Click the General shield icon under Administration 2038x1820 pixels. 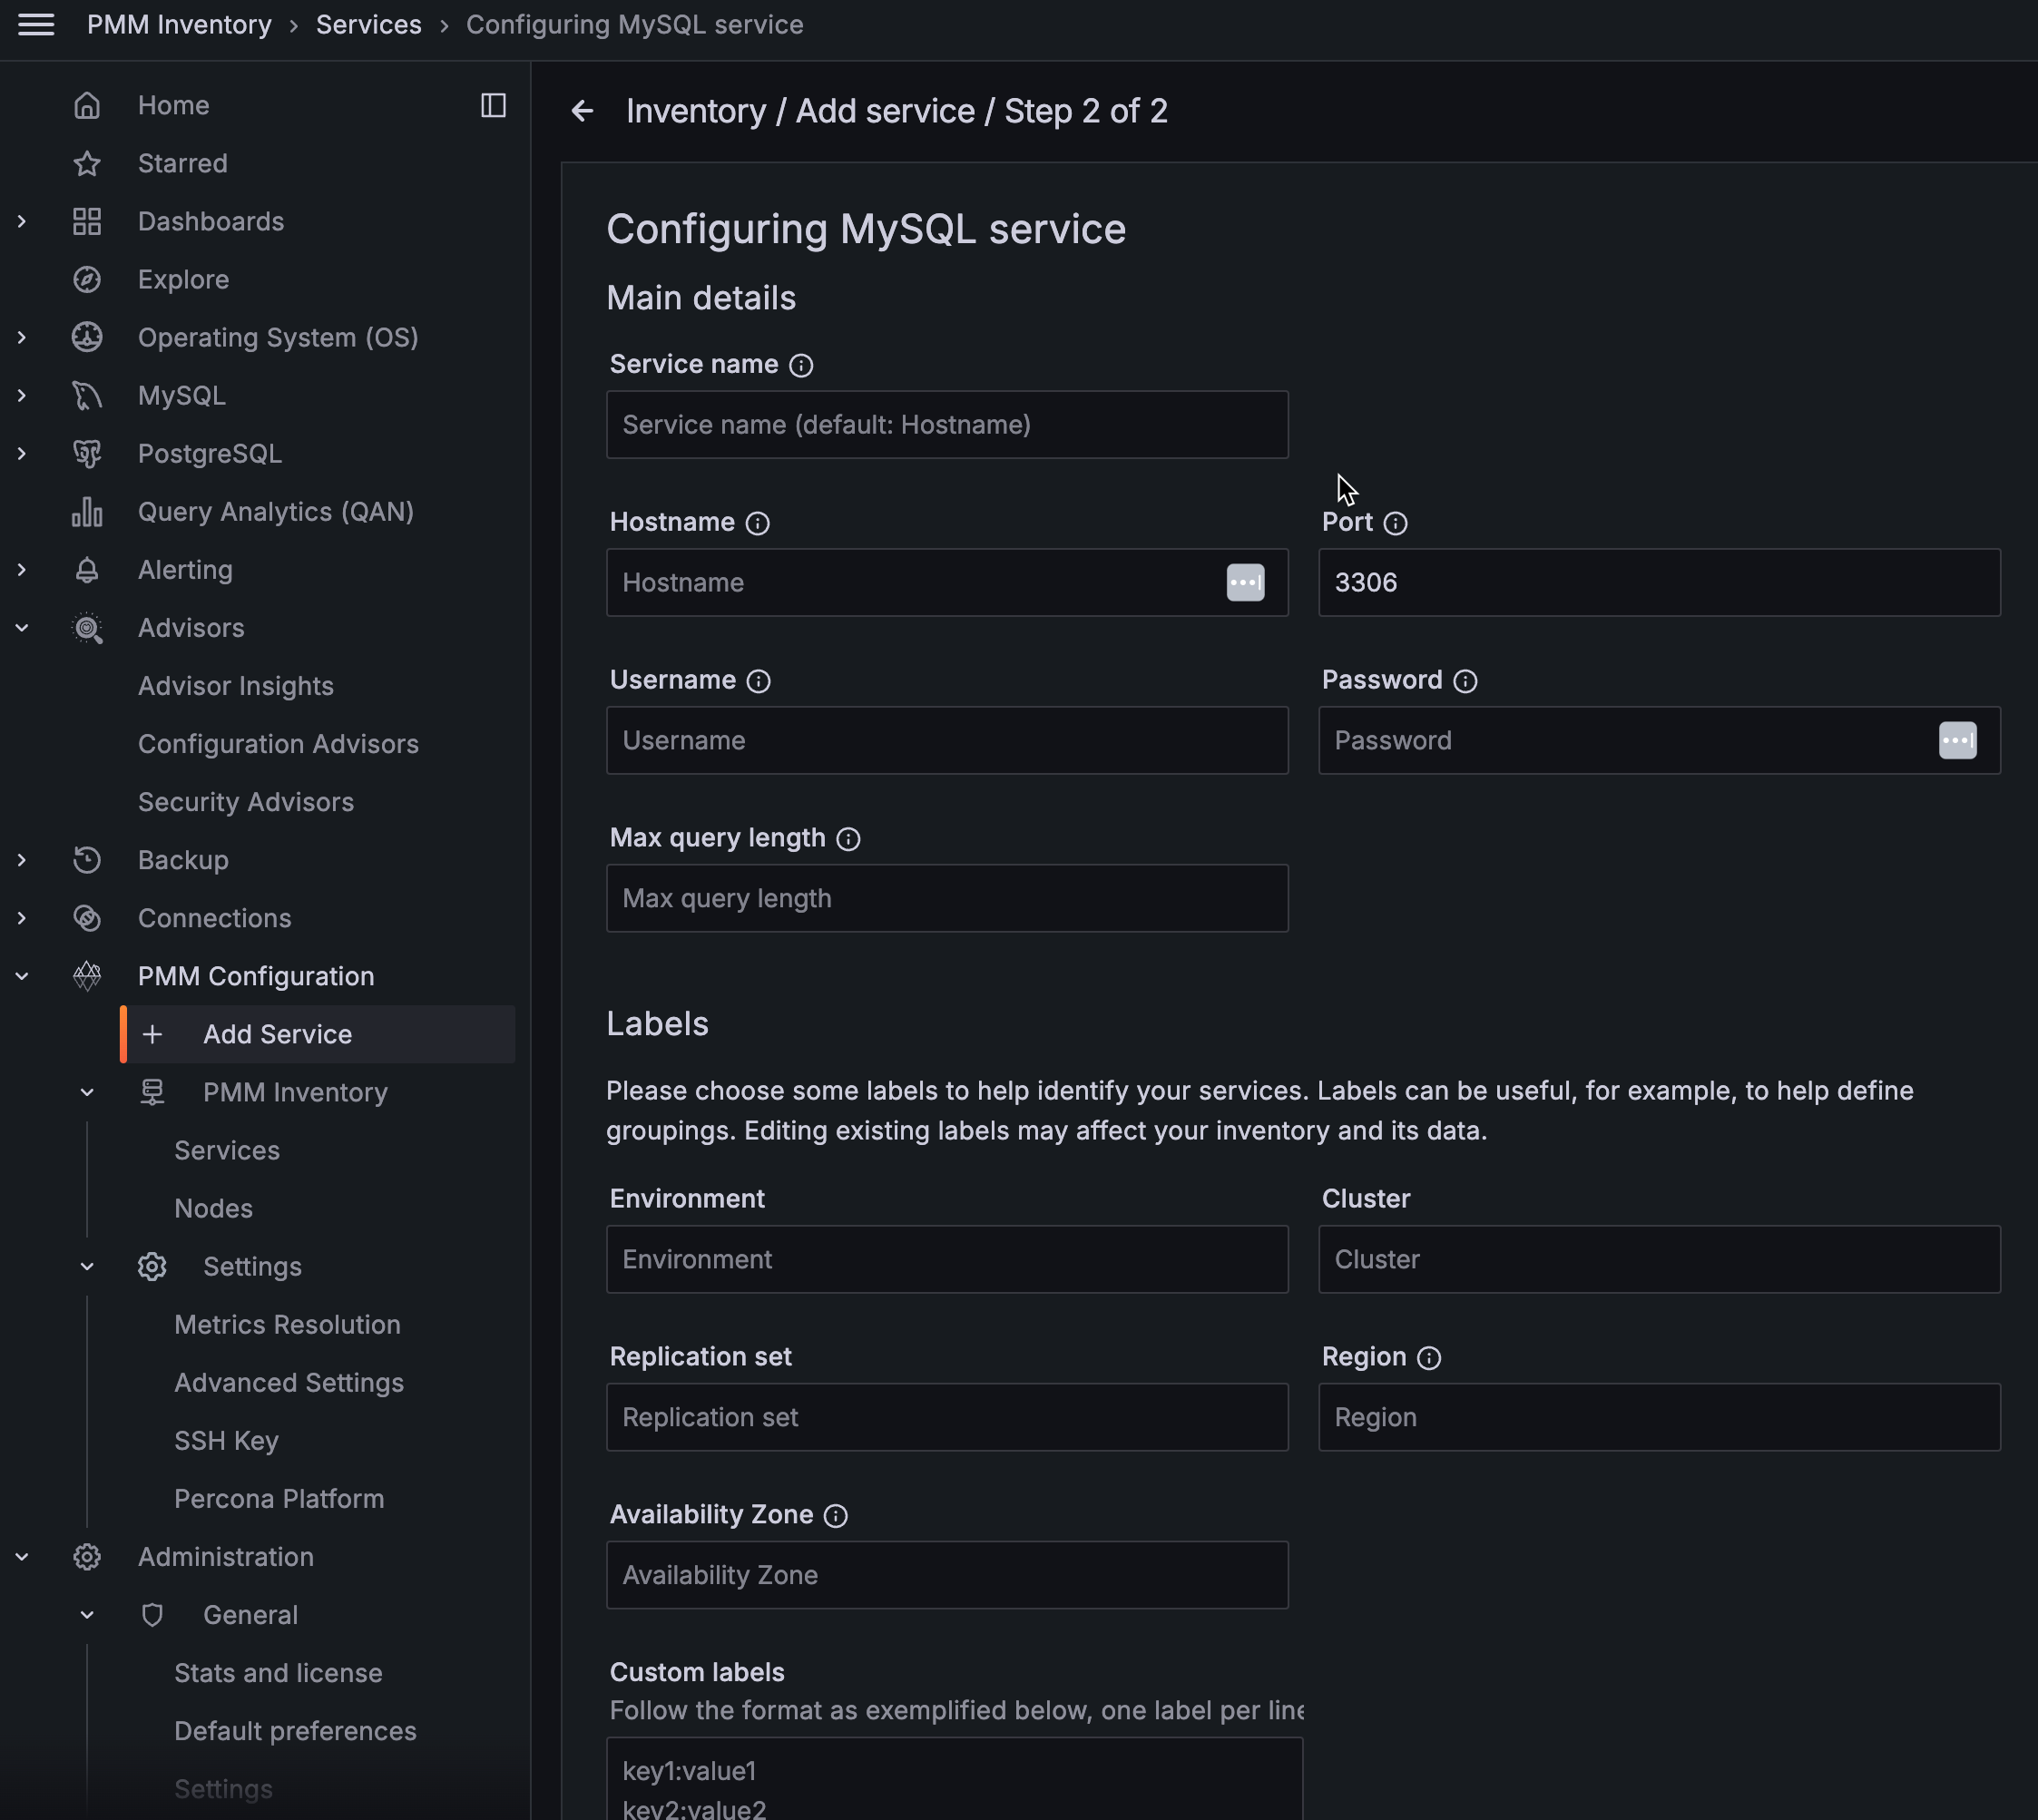click(152, 1614)
